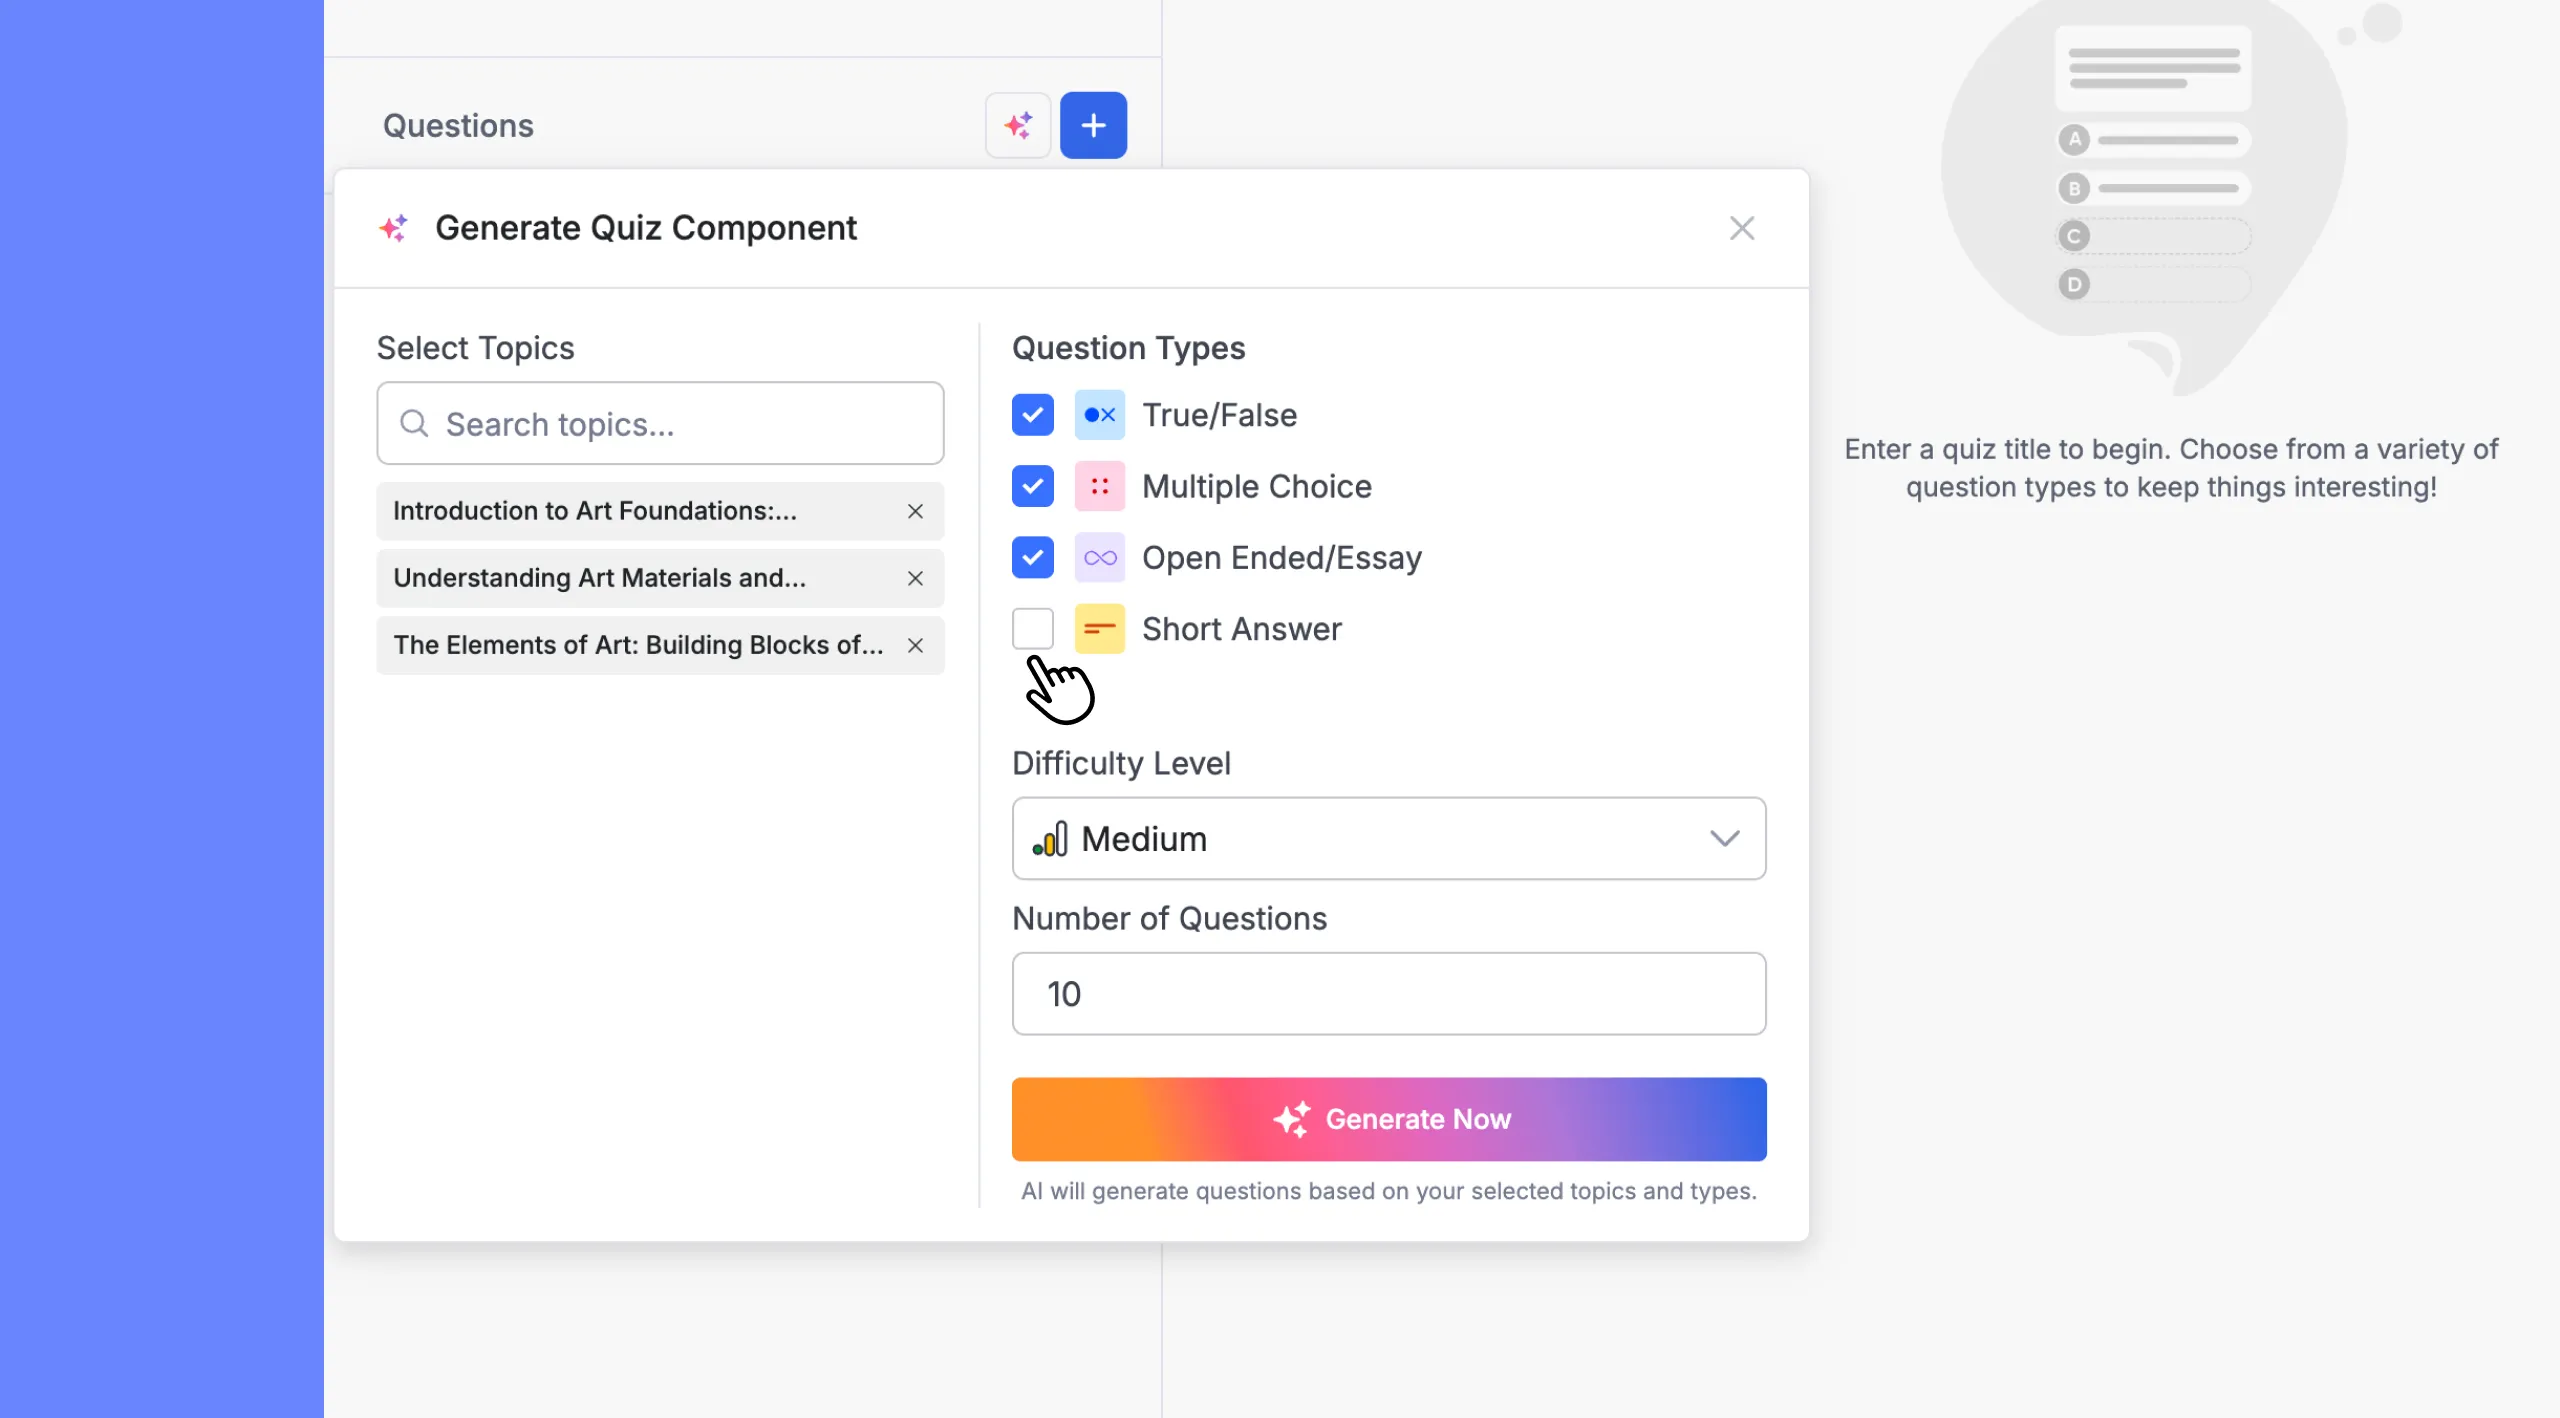The height and width of the screenshot is (1418, 2560).
Task: Remove The Elements of Art topic
Action: [915, 645]
